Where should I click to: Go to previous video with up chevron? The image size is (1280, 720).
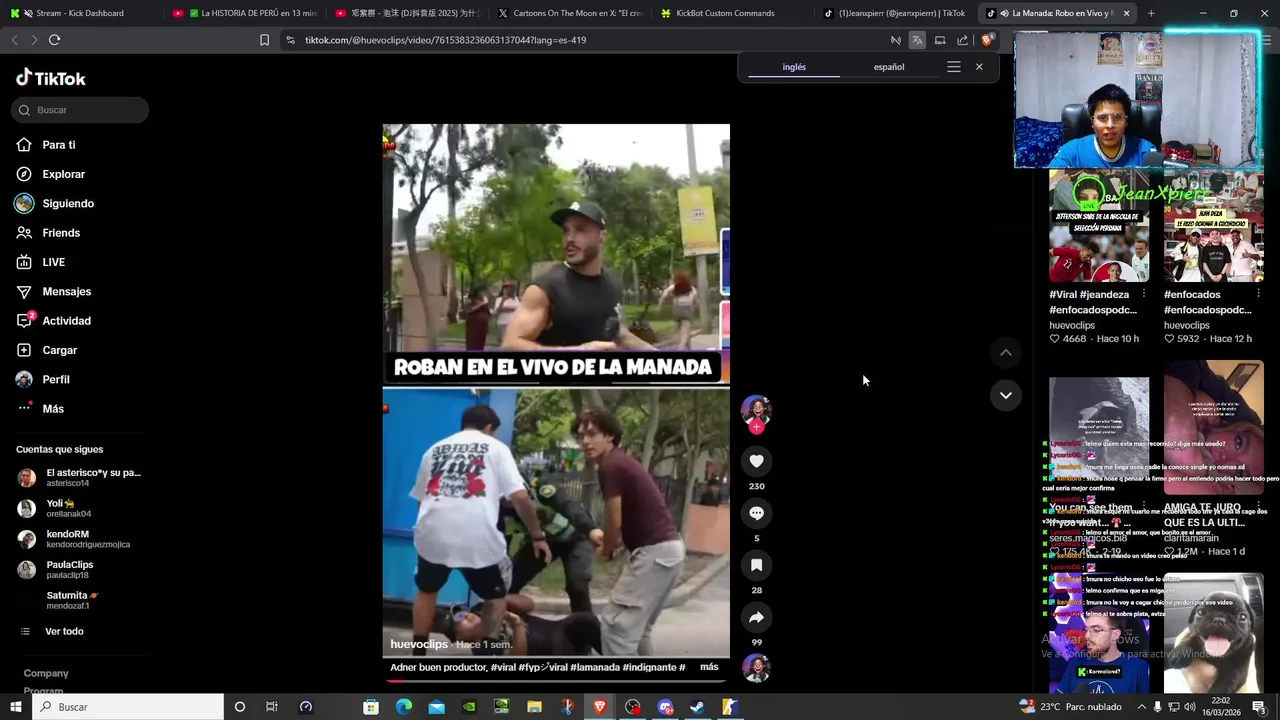1006,353
